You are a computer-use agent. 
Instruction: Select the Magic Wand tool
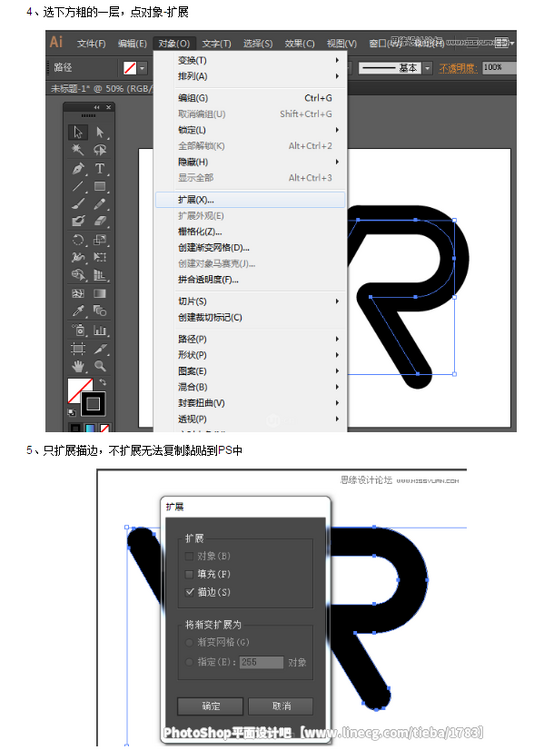(78, 150)
